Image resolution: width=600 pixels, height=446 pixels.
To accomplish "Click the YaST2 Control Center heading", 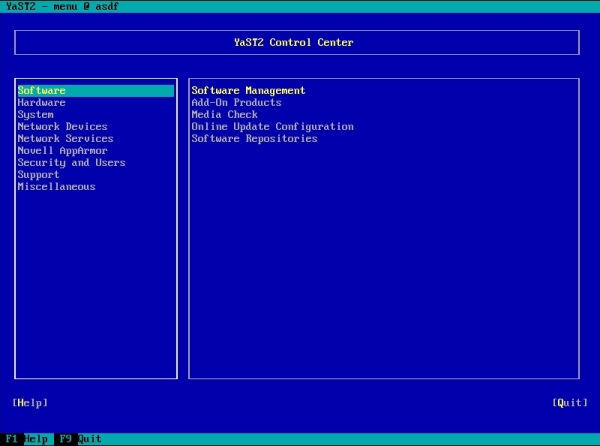I will (x=294, y=42).
